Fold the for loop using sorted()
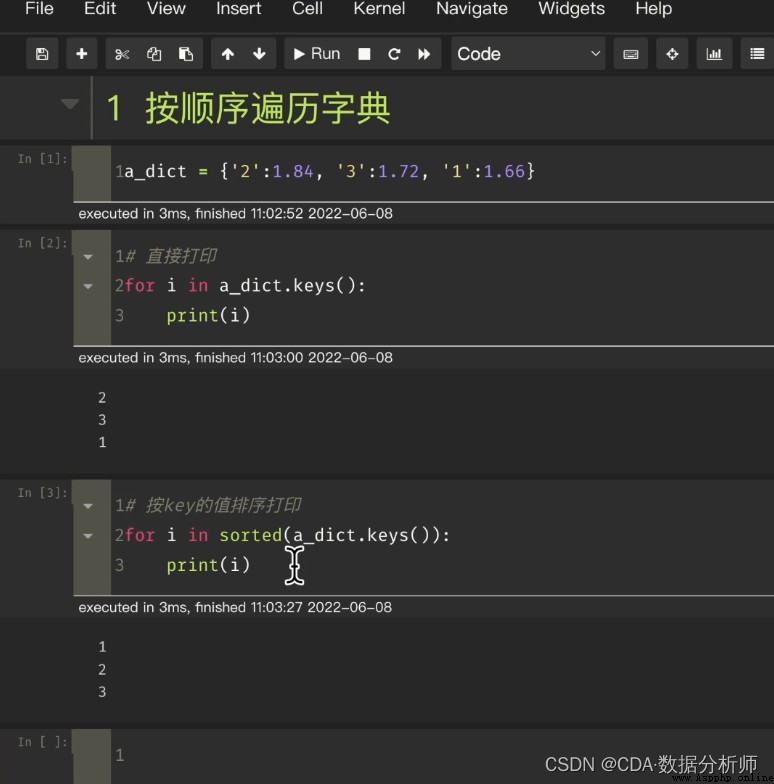The height and width of the screenshot is (784, 774). [88, 536]
